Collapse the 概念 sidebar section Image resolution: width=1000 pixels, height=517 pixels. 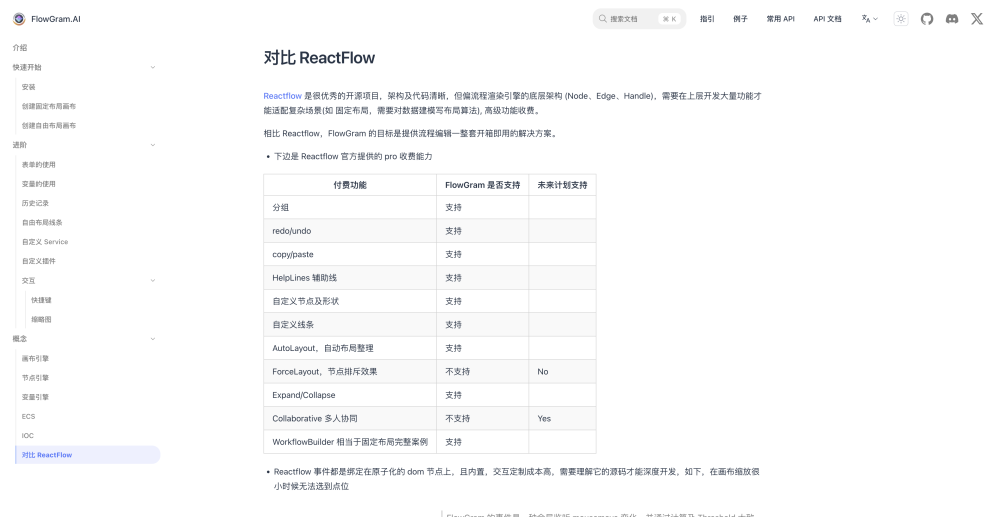152,339
